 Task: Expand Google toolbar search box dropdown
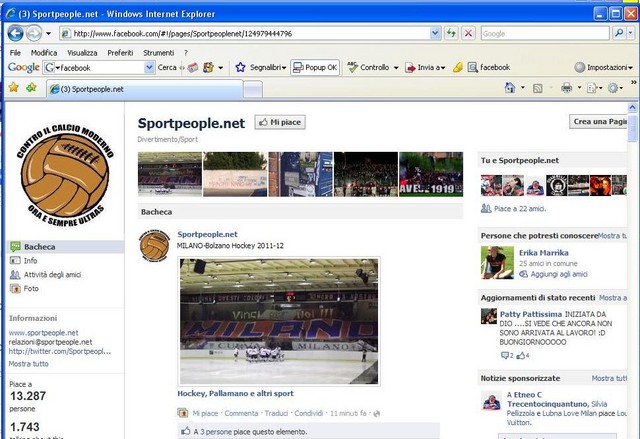pyautogui.click(x=150, y=67)
